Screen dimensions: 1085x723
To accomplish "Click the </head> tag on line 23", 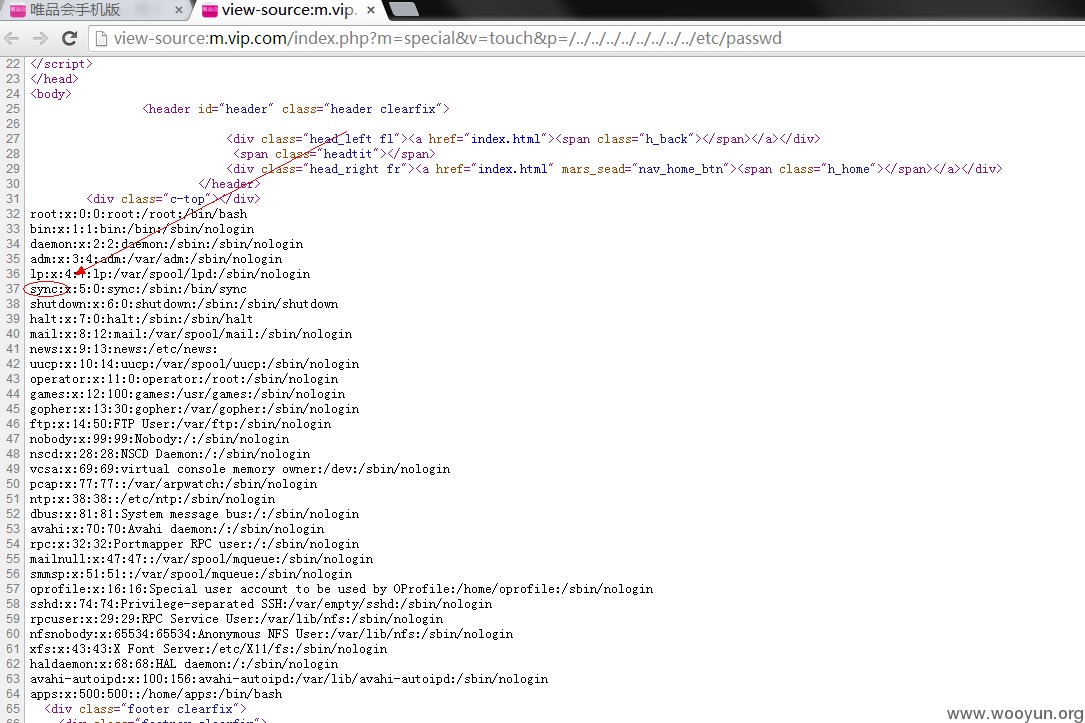I will (54, 79).
